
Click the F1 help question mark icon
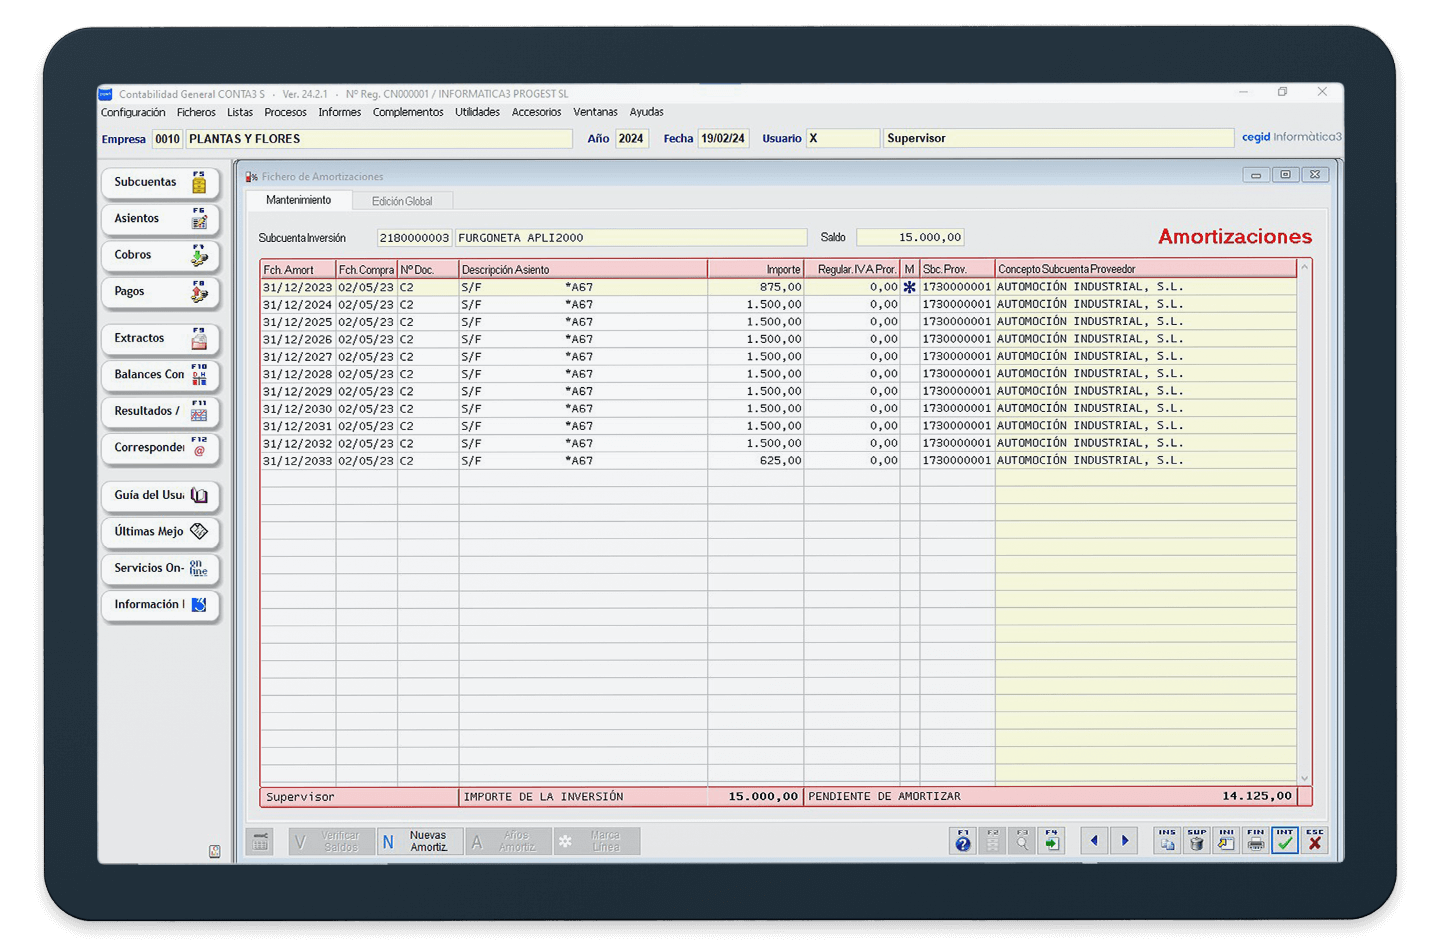tap(962, 841)
